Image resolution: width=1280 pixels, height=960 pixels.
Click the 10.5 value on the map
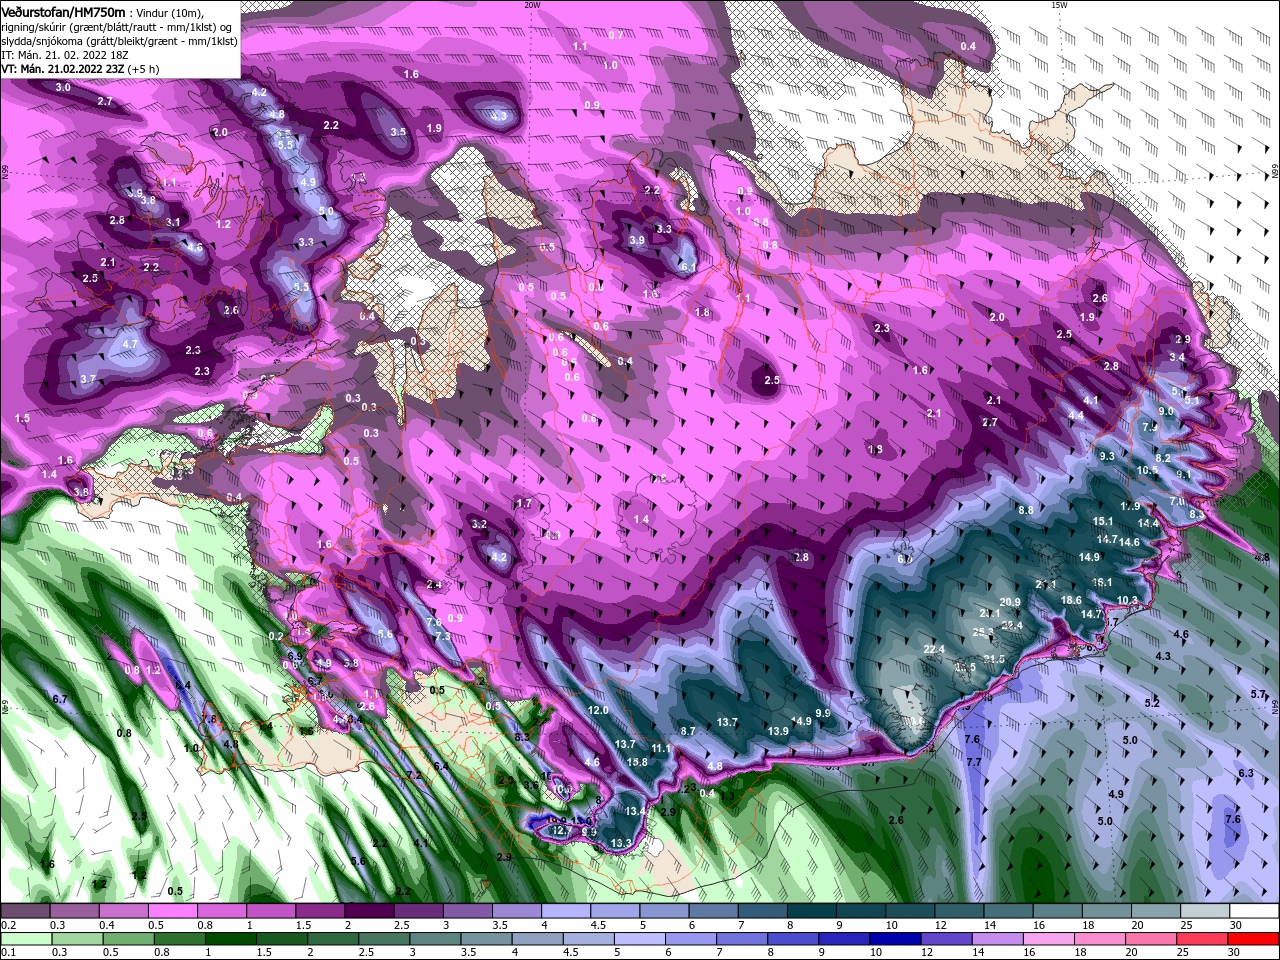1147,469
